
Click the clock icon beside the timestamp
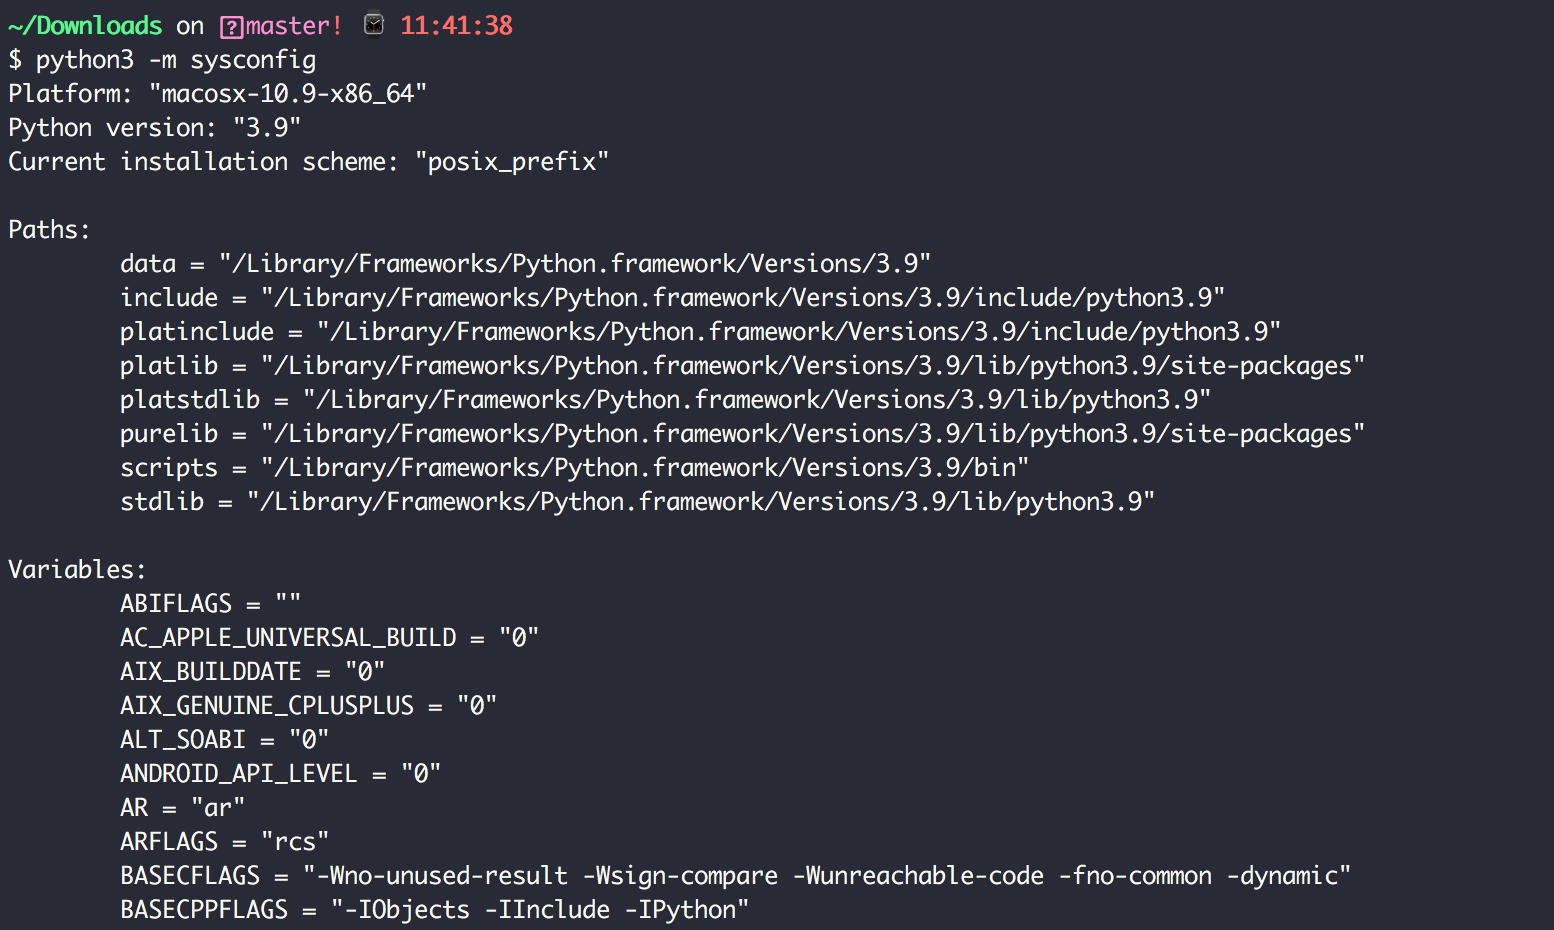pyautogui.click(x=373, y=25)
